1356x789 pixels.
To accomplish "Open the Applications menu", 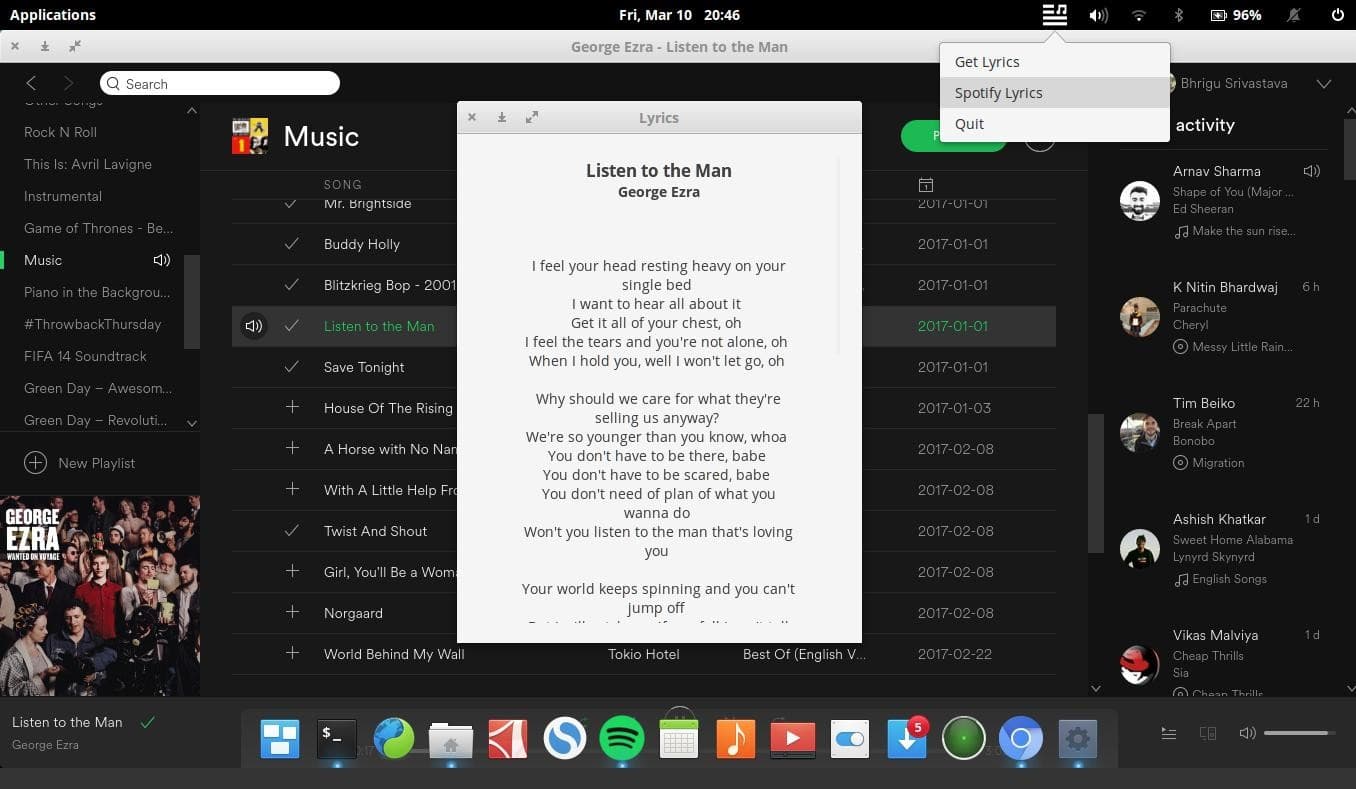I will coord(53,15).
